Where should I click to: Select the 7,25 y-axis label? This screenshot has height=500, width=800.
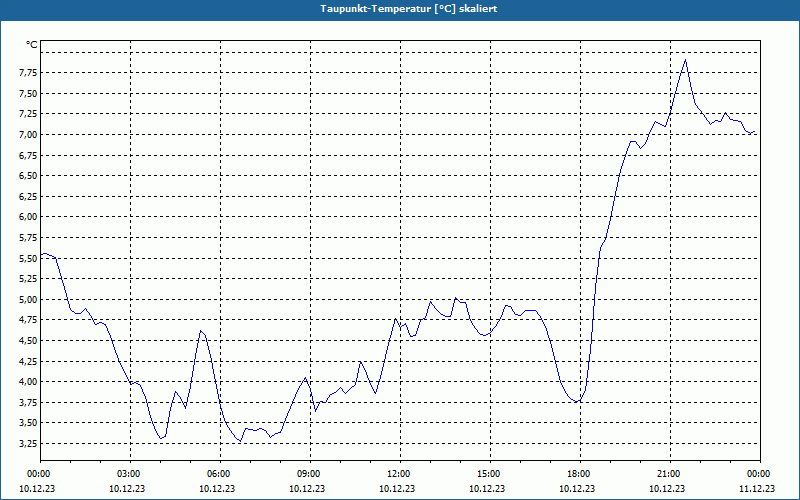(28, 114)
